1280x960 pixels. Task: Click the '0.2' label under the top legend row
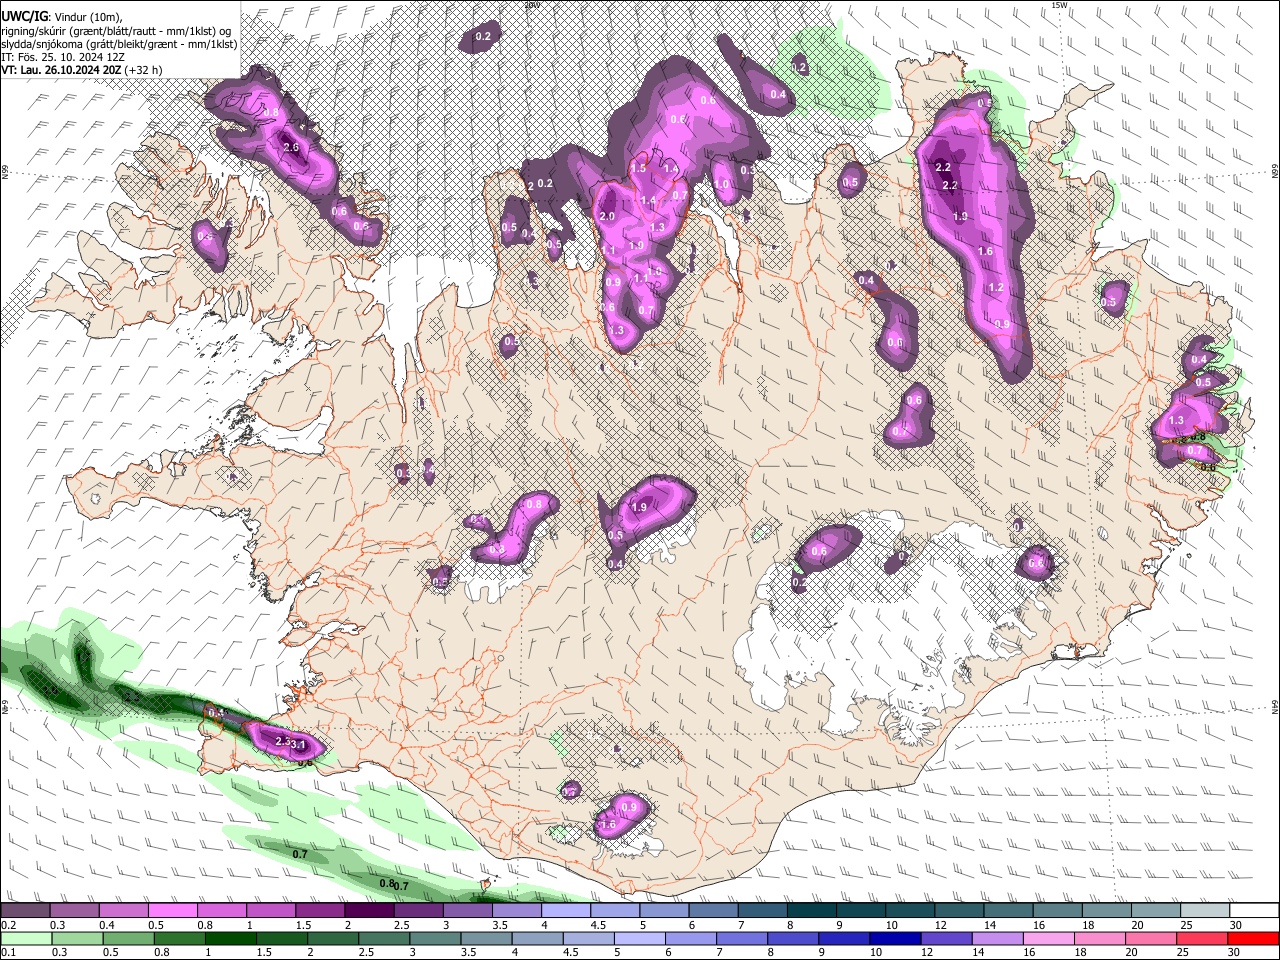(8, 925)
